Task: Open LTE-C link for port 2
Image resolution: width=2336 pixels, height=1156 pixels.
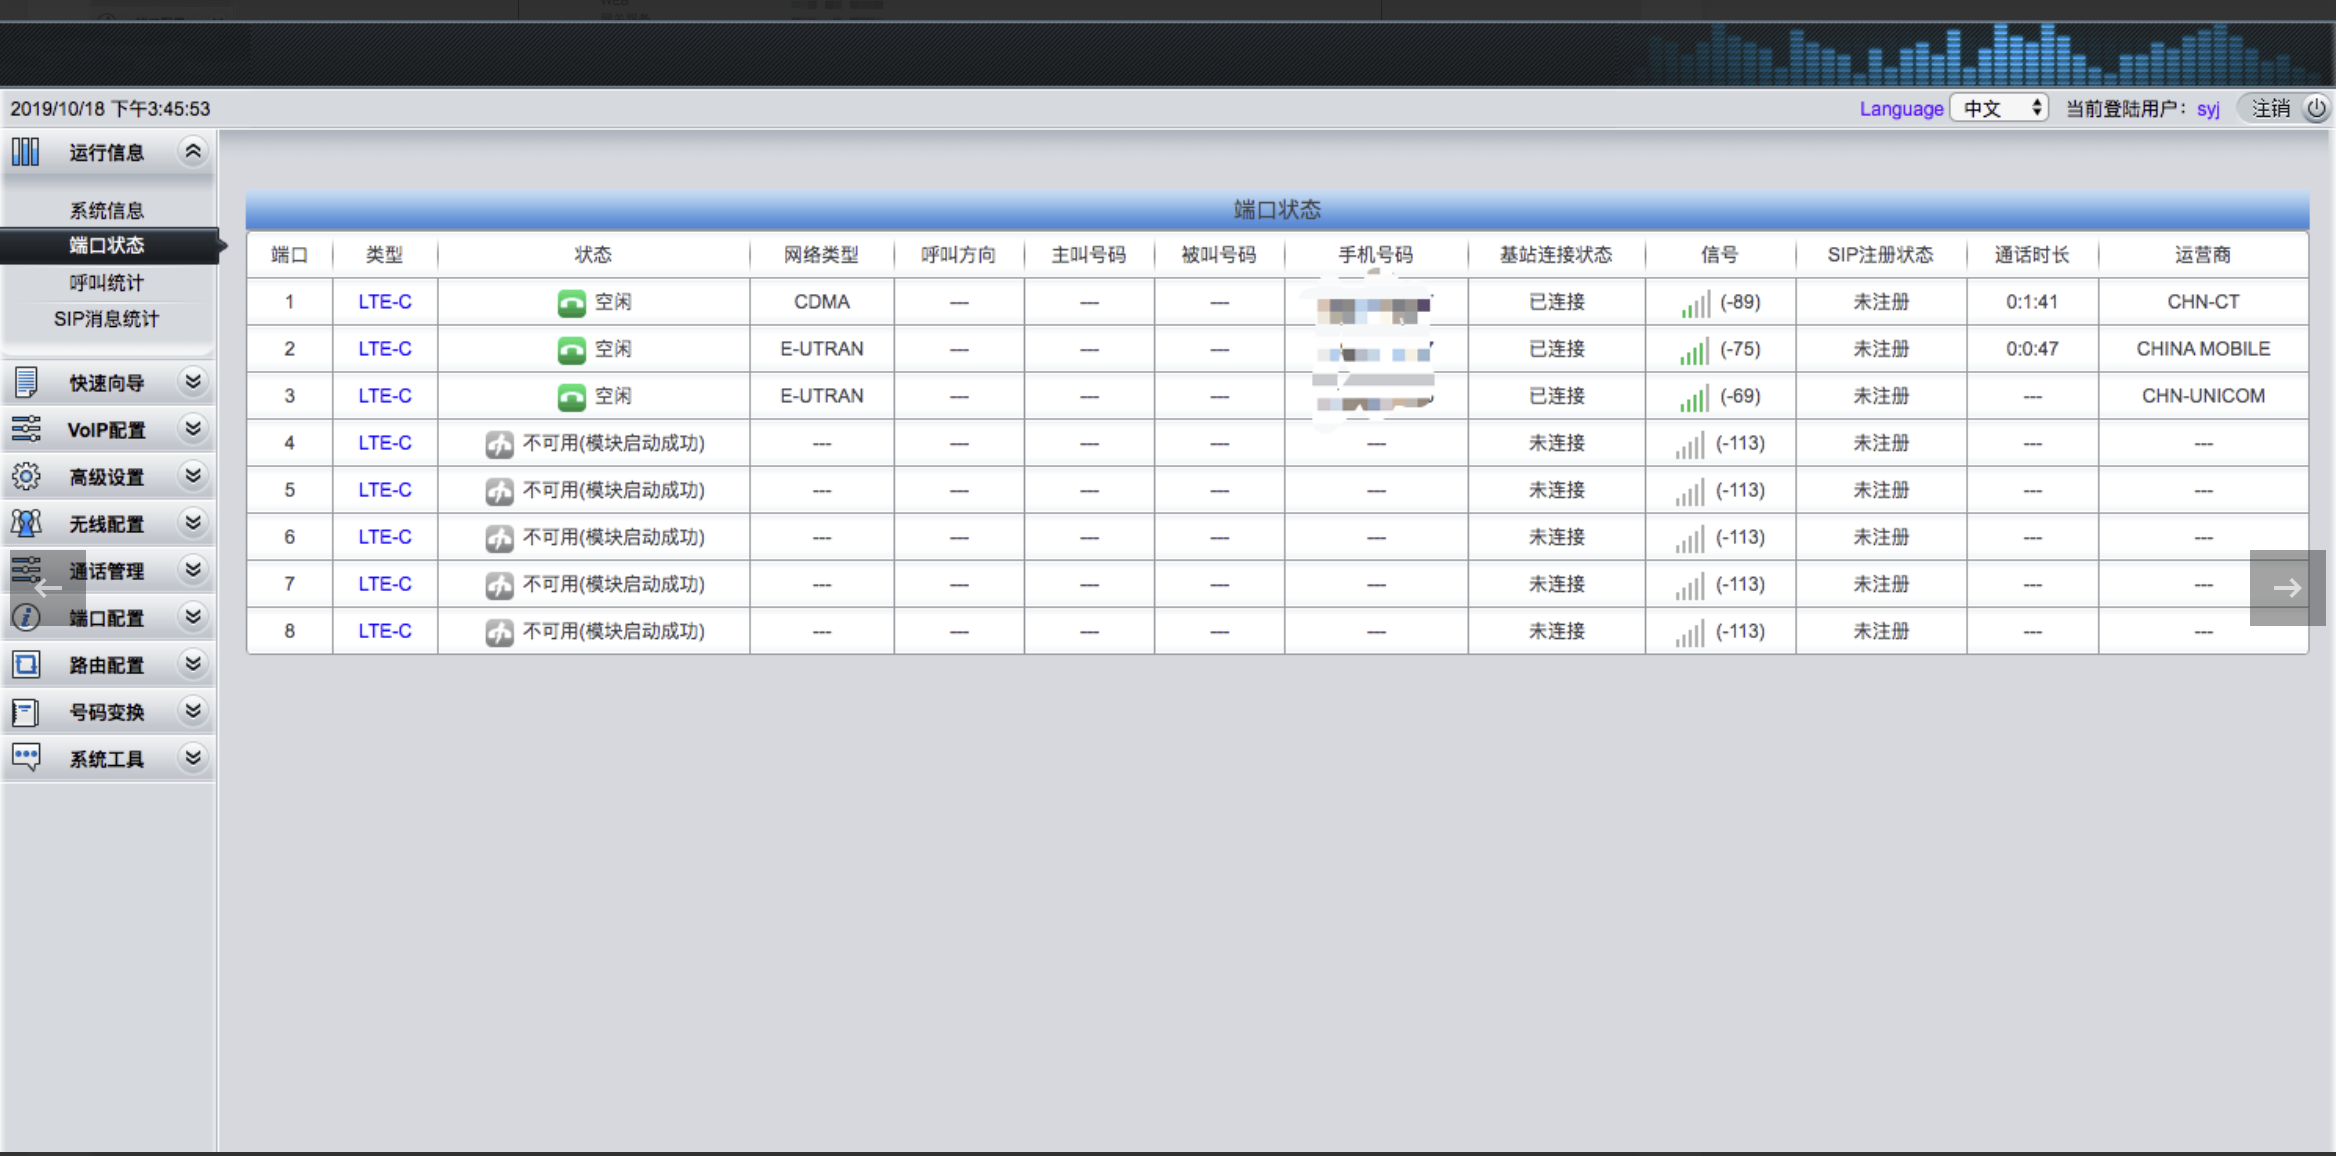Action: coord(385,349)
